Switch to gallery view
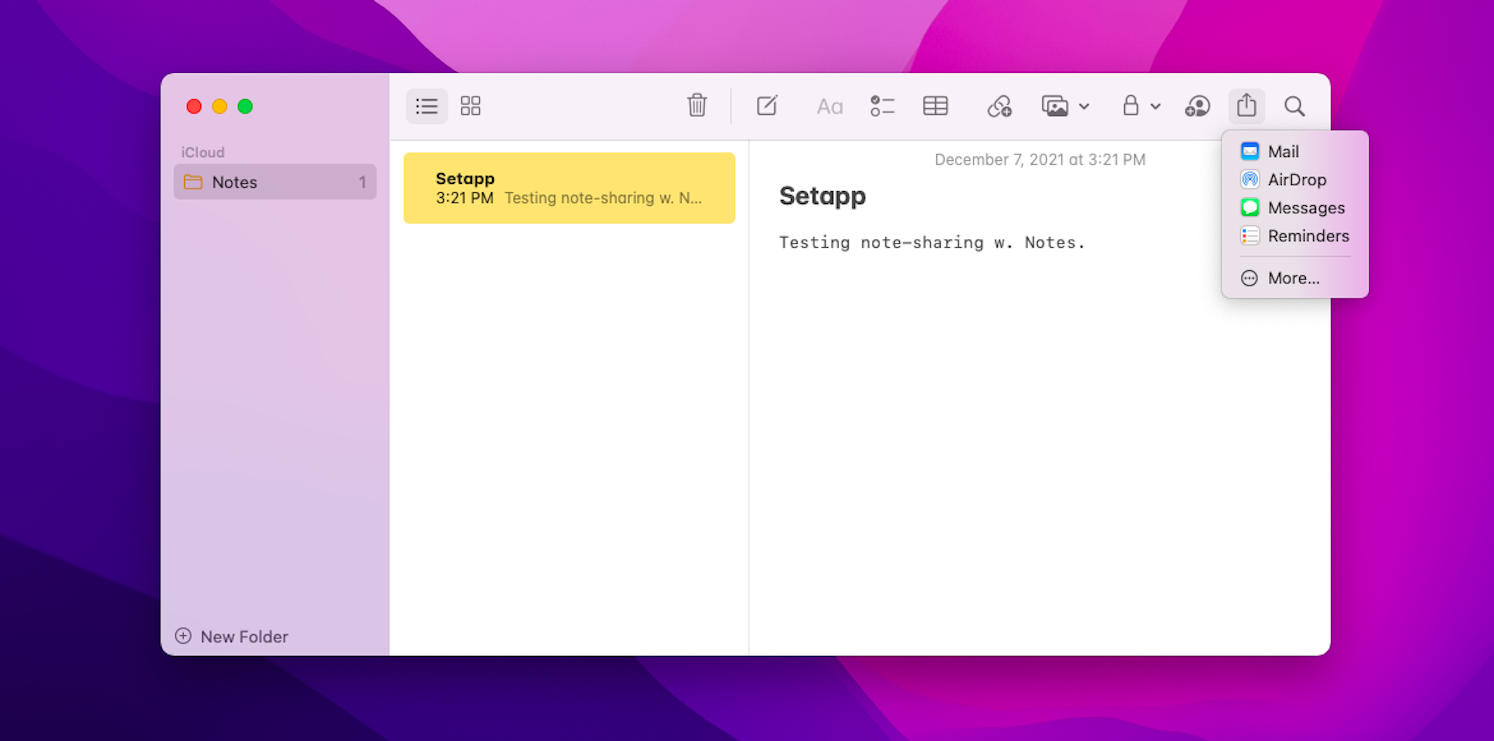1494x741 pixels. click(x=470, y=105)
